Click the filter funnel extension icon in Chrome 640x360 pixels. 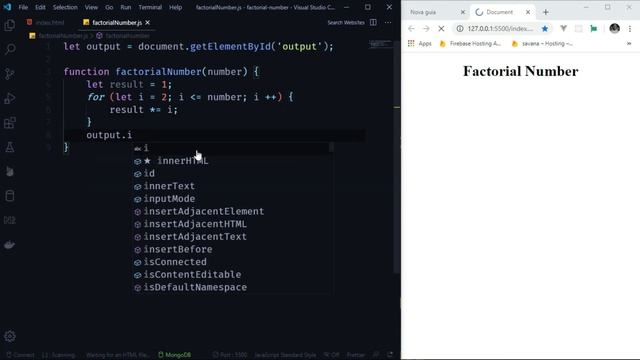(563, 29)
